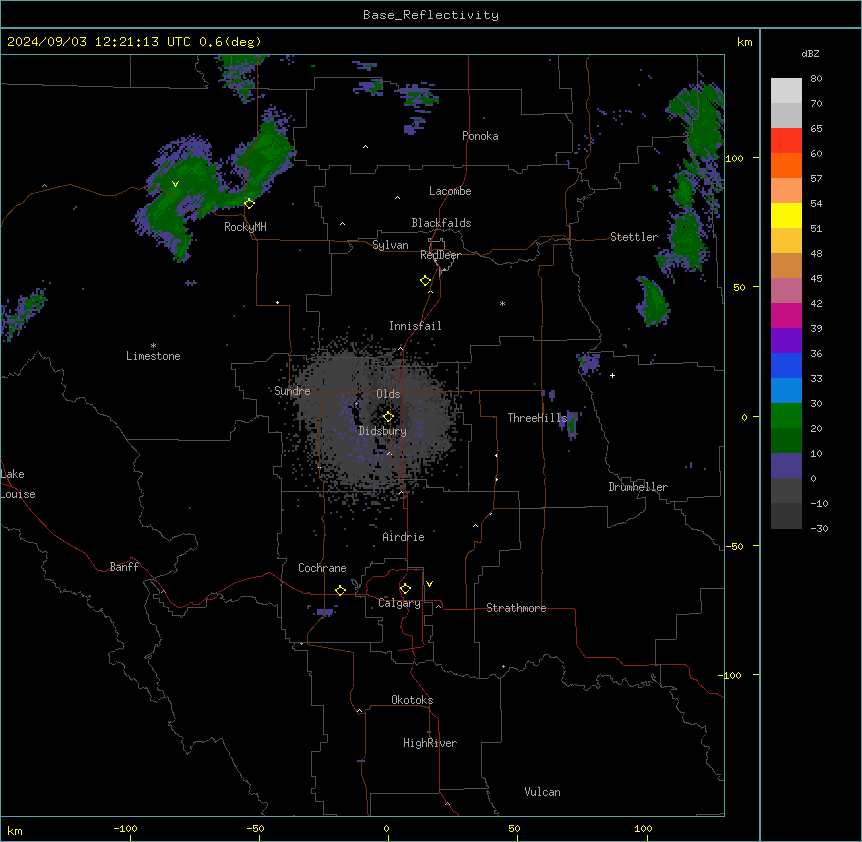This screenshot has width=862, height=842.
Task: Click the Lacombe city label
Action: tap(450, 191)
